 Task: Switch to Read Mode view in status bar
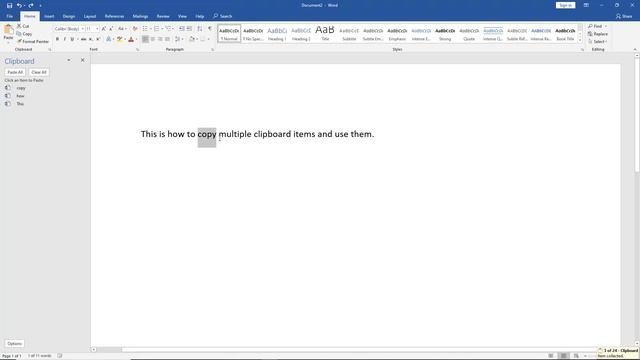(x=551, y=356)
